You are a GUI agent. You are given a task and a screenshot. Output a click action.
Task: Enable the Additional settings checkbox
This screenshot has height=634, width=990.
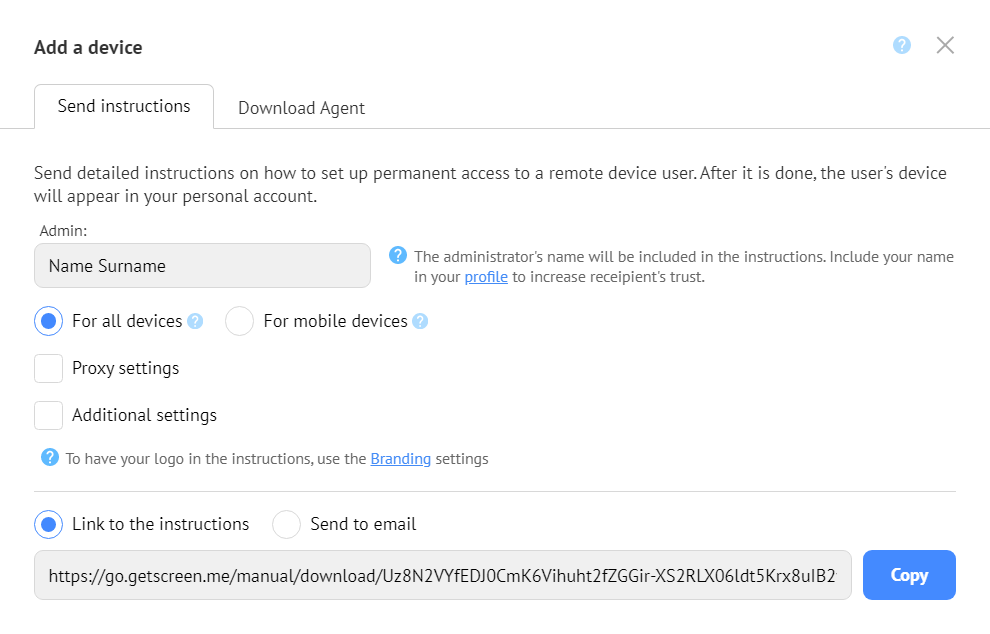49,416
